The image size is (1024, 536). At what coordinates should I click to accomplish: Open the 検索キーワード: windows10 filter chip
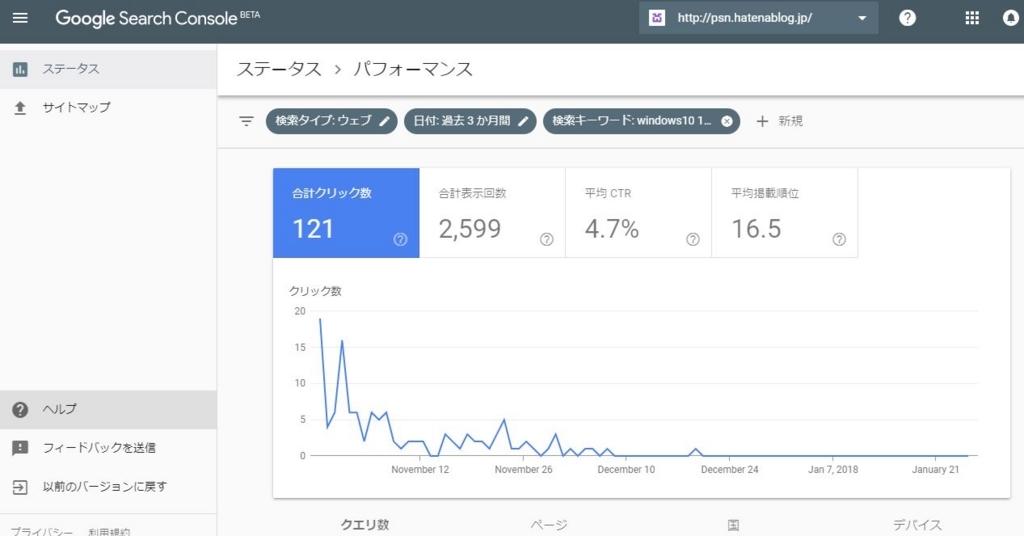[x=641, y=121]
